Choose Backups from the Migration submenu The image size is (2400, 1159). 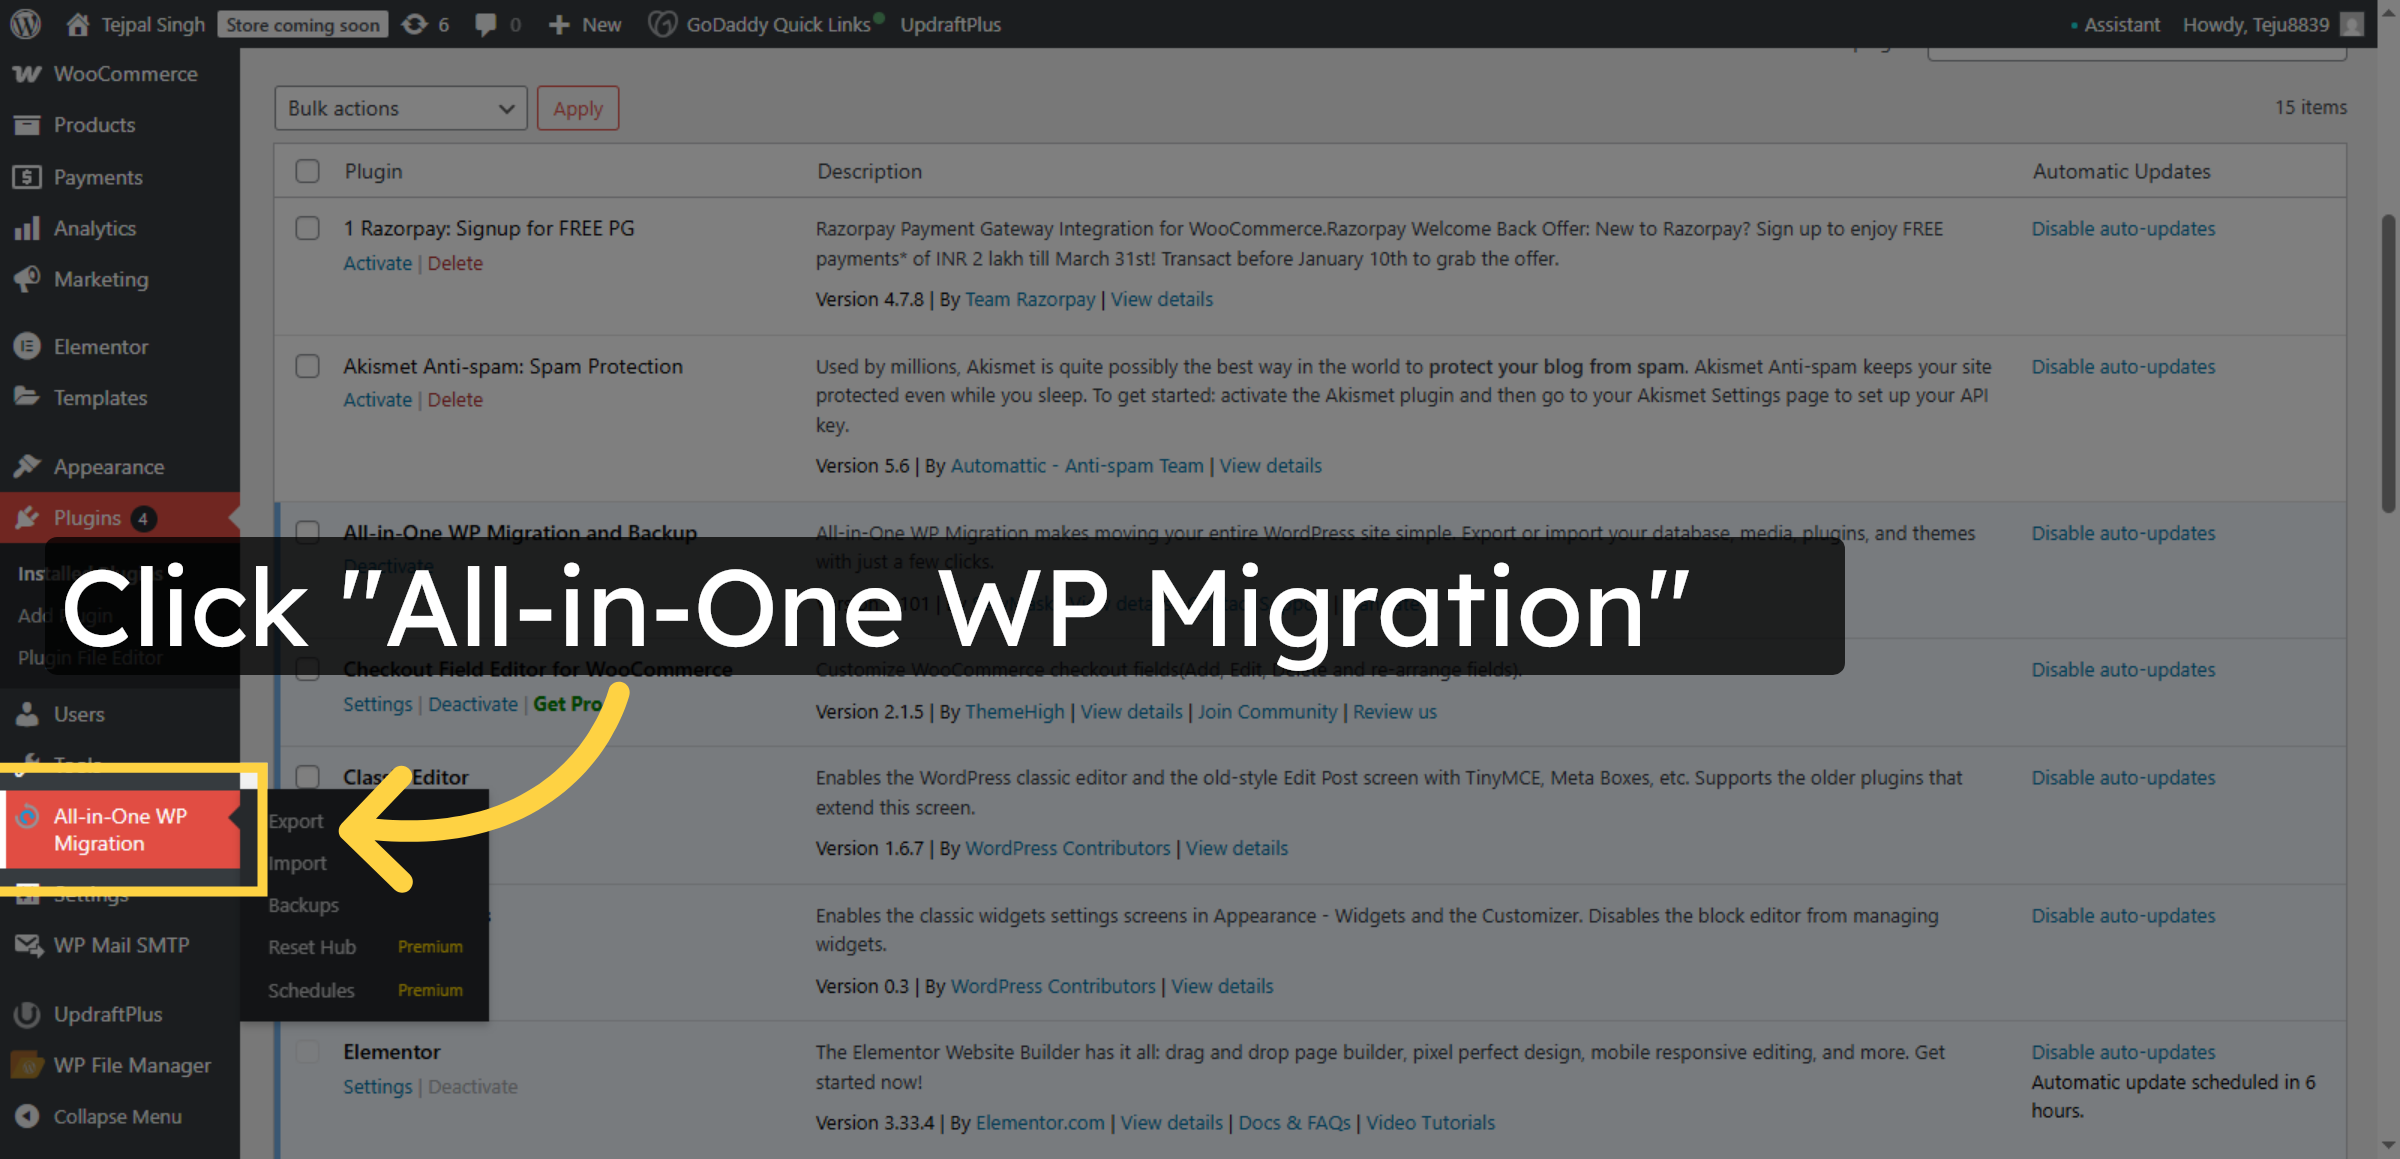[303, 905]
